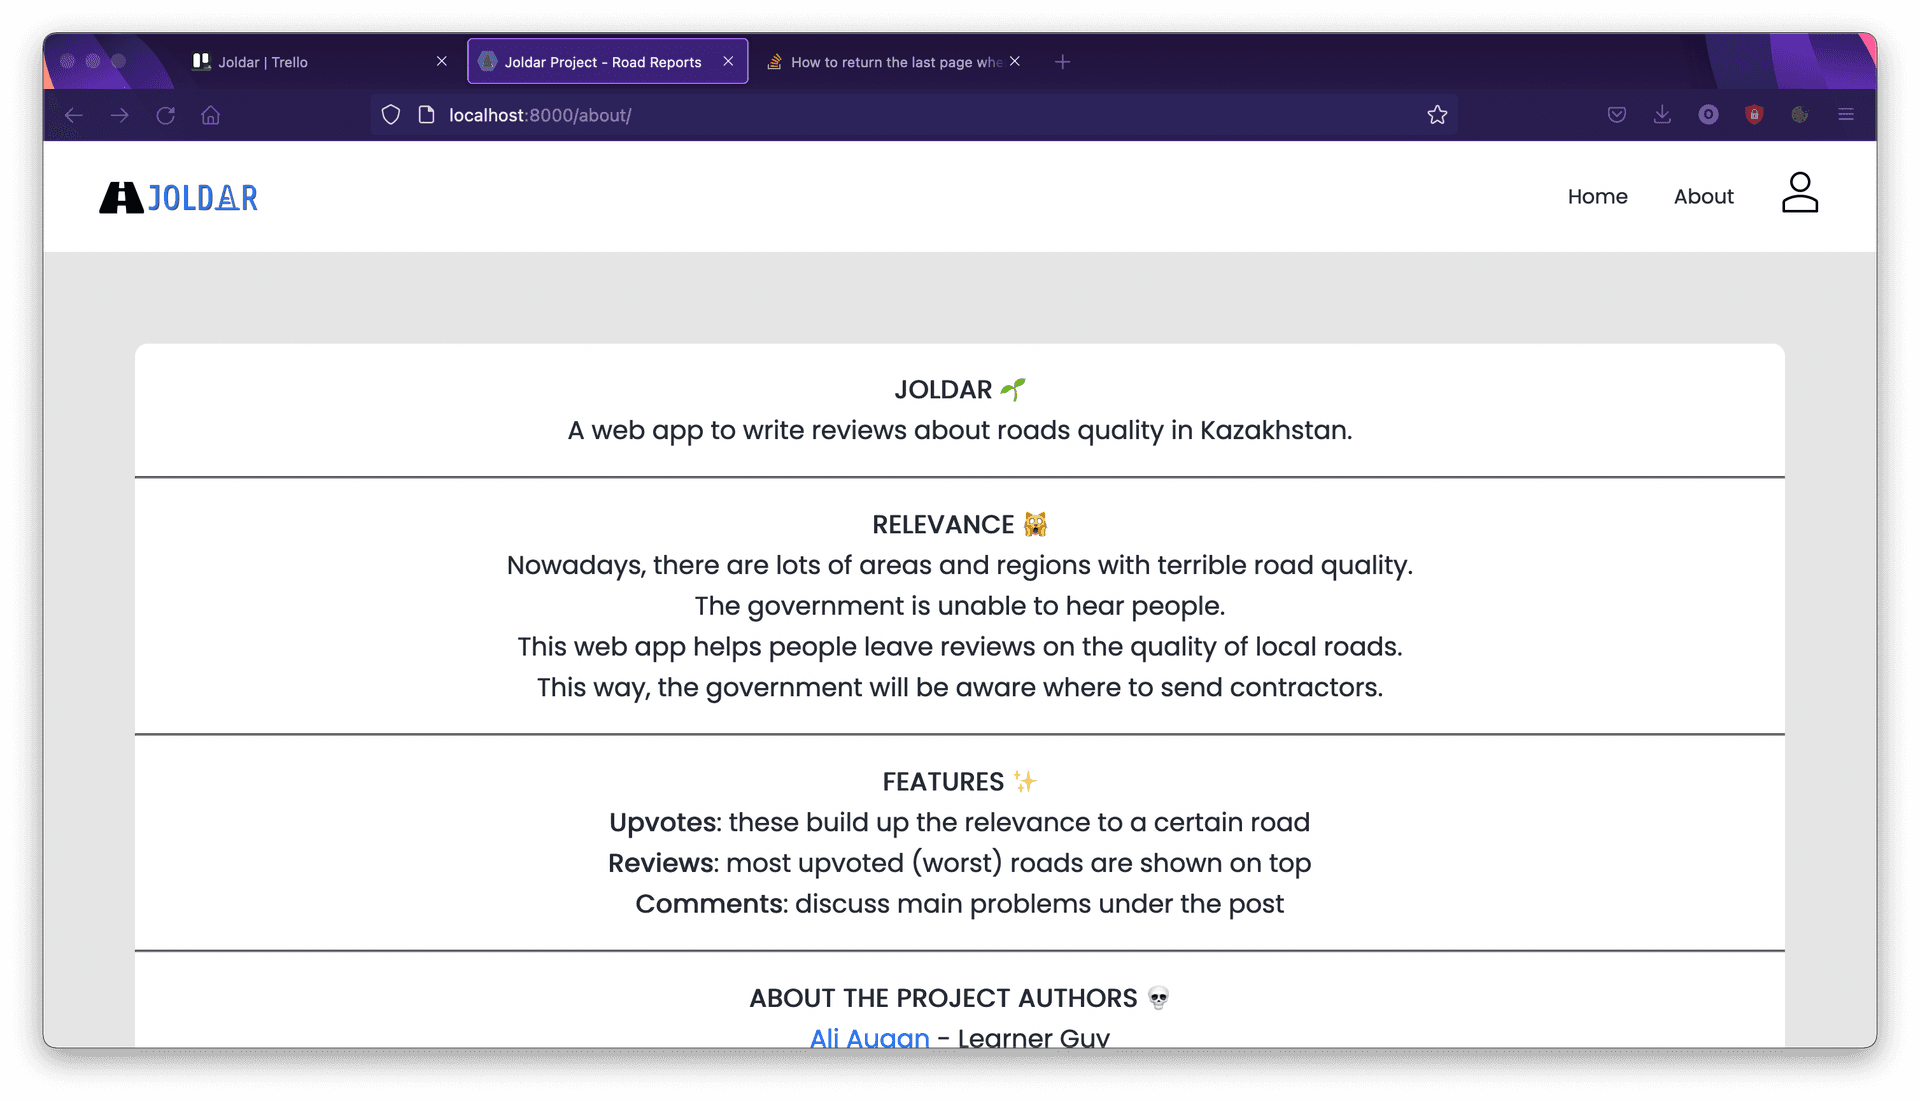1920x1101 pixels.
Task: Navigate to the Home link
Action: click(x=1597, y=197)
